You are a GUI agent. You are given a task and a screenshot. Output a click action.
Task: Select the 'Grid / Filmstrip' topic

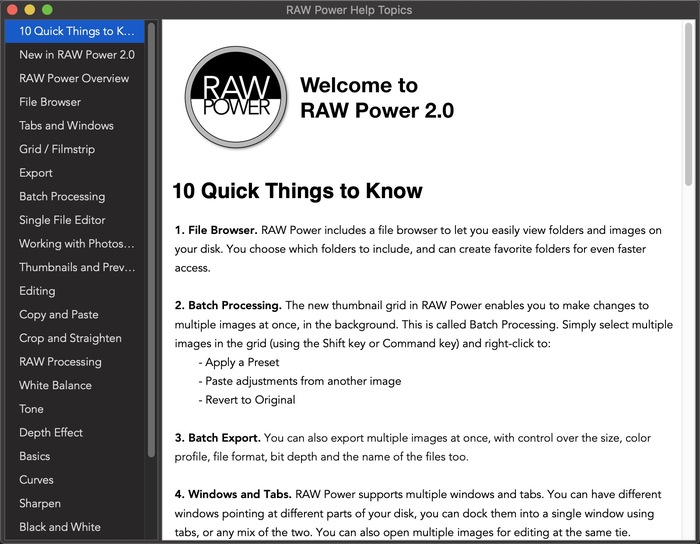75,149
